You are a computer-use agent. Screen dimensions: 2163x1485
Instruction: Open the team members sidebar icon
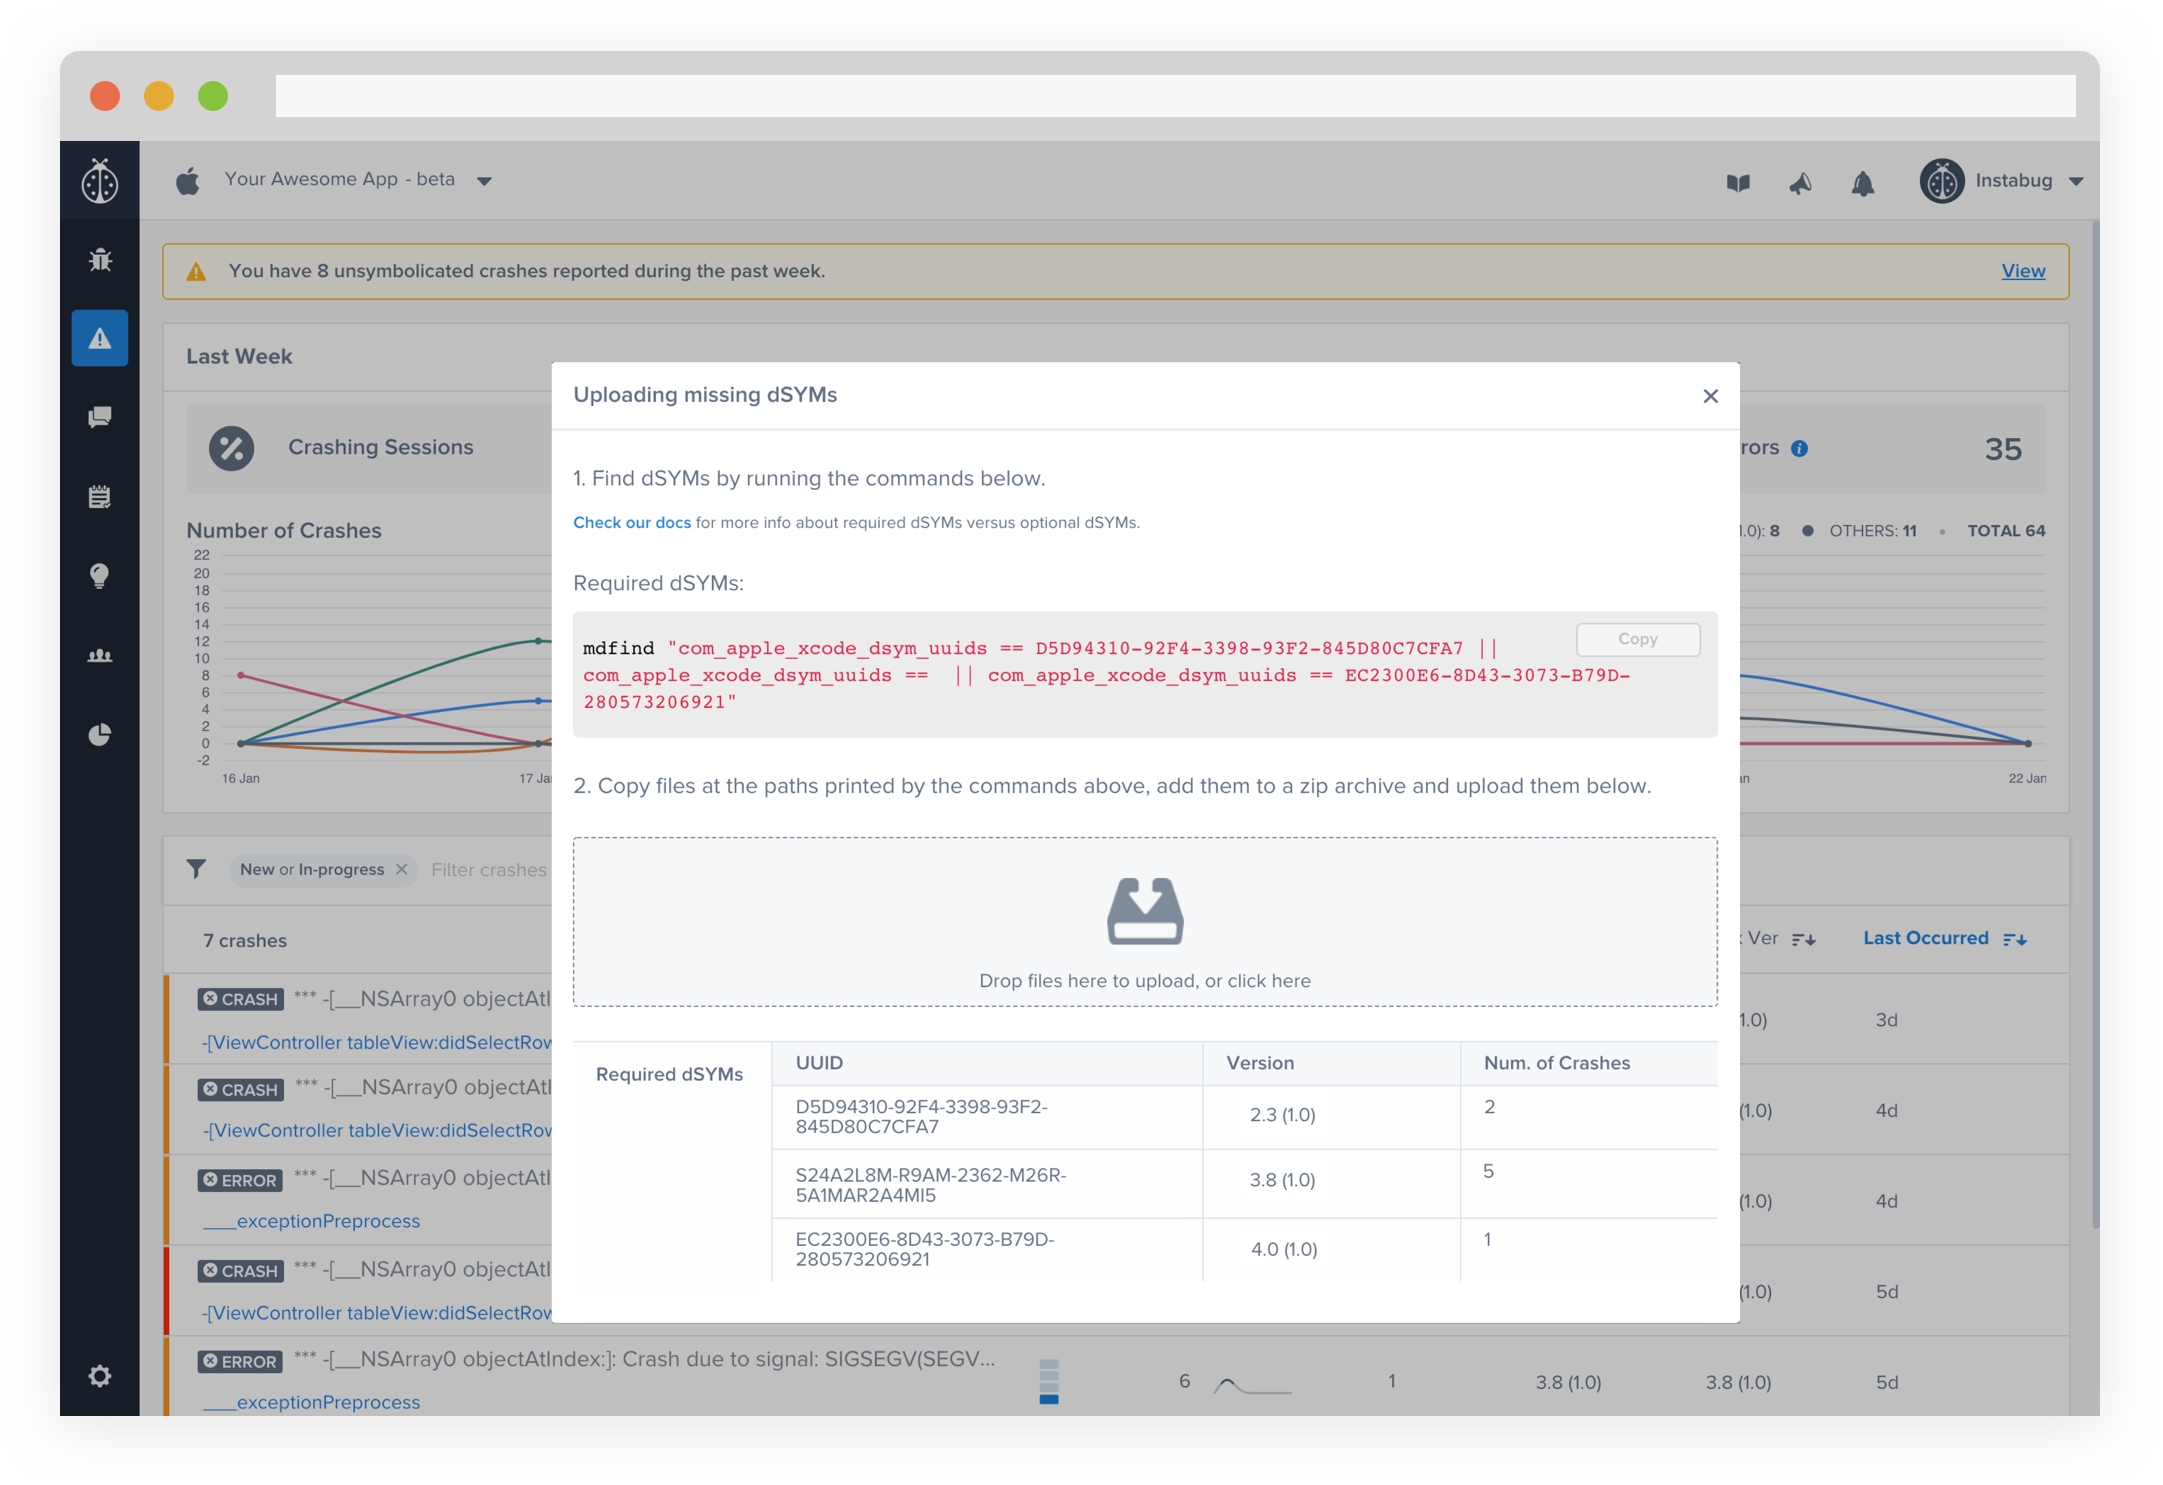(100, 656)
